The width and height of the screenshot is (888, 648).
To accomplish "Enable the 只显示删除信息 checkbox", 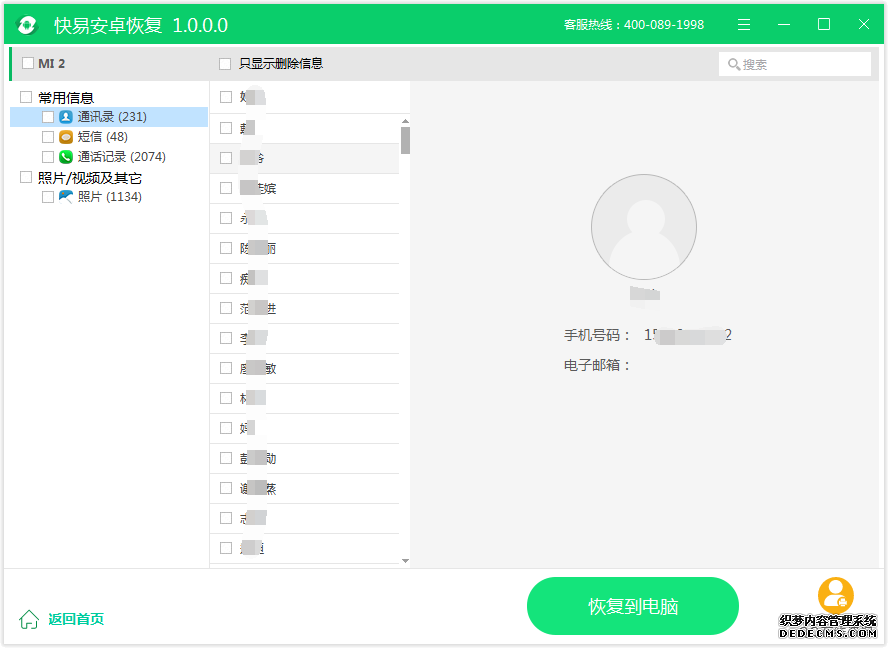I will click(225, 64).
